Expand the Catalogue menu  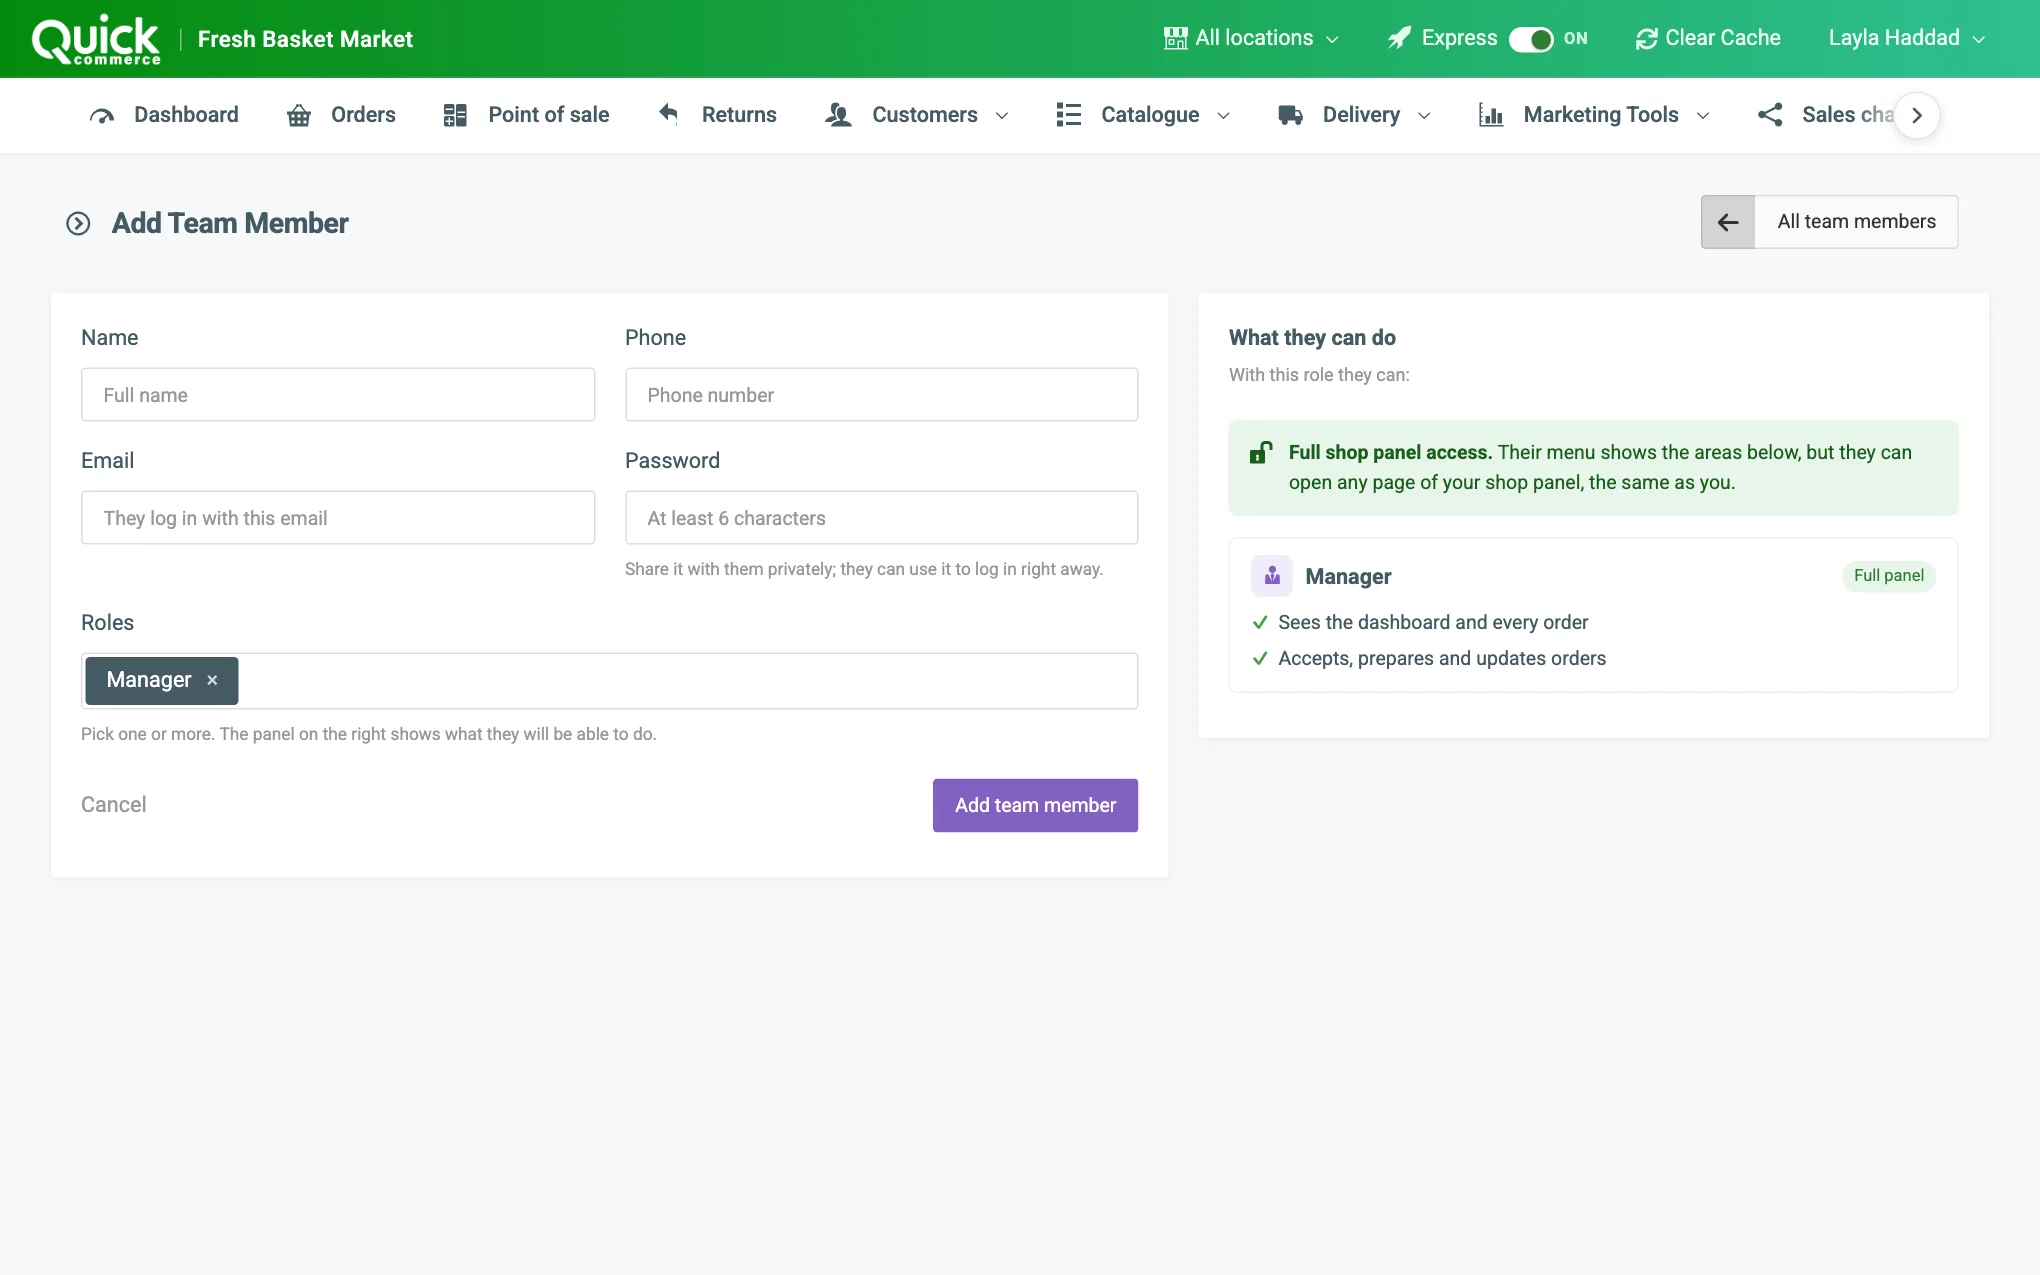point(1143,116)
